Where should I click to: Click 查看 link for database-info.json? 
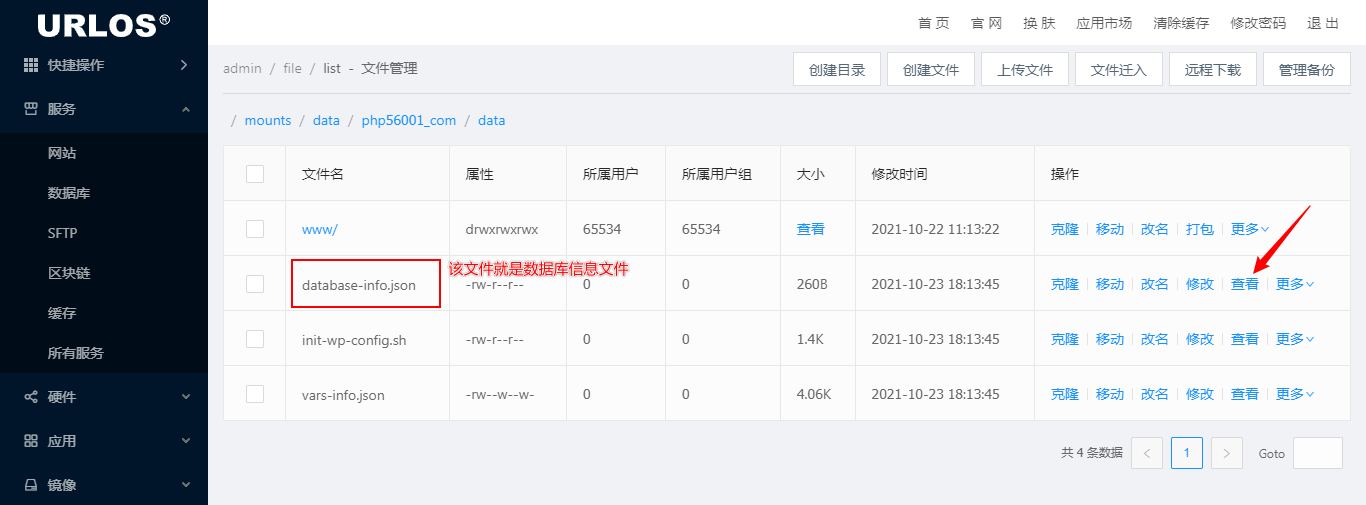coord(1245,284)
